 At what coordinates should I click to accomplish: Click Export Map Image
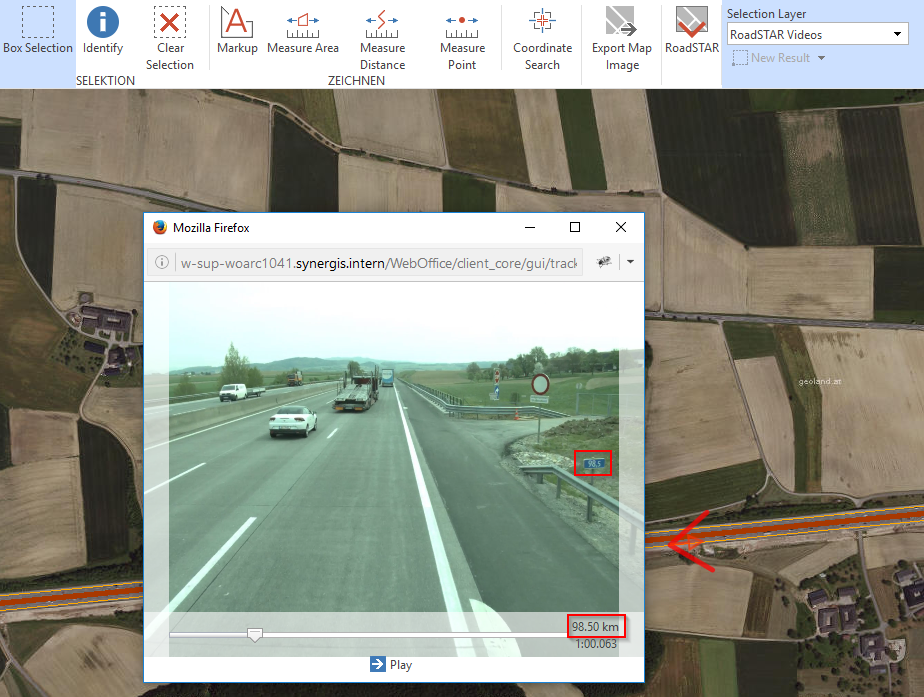point(620,38)
